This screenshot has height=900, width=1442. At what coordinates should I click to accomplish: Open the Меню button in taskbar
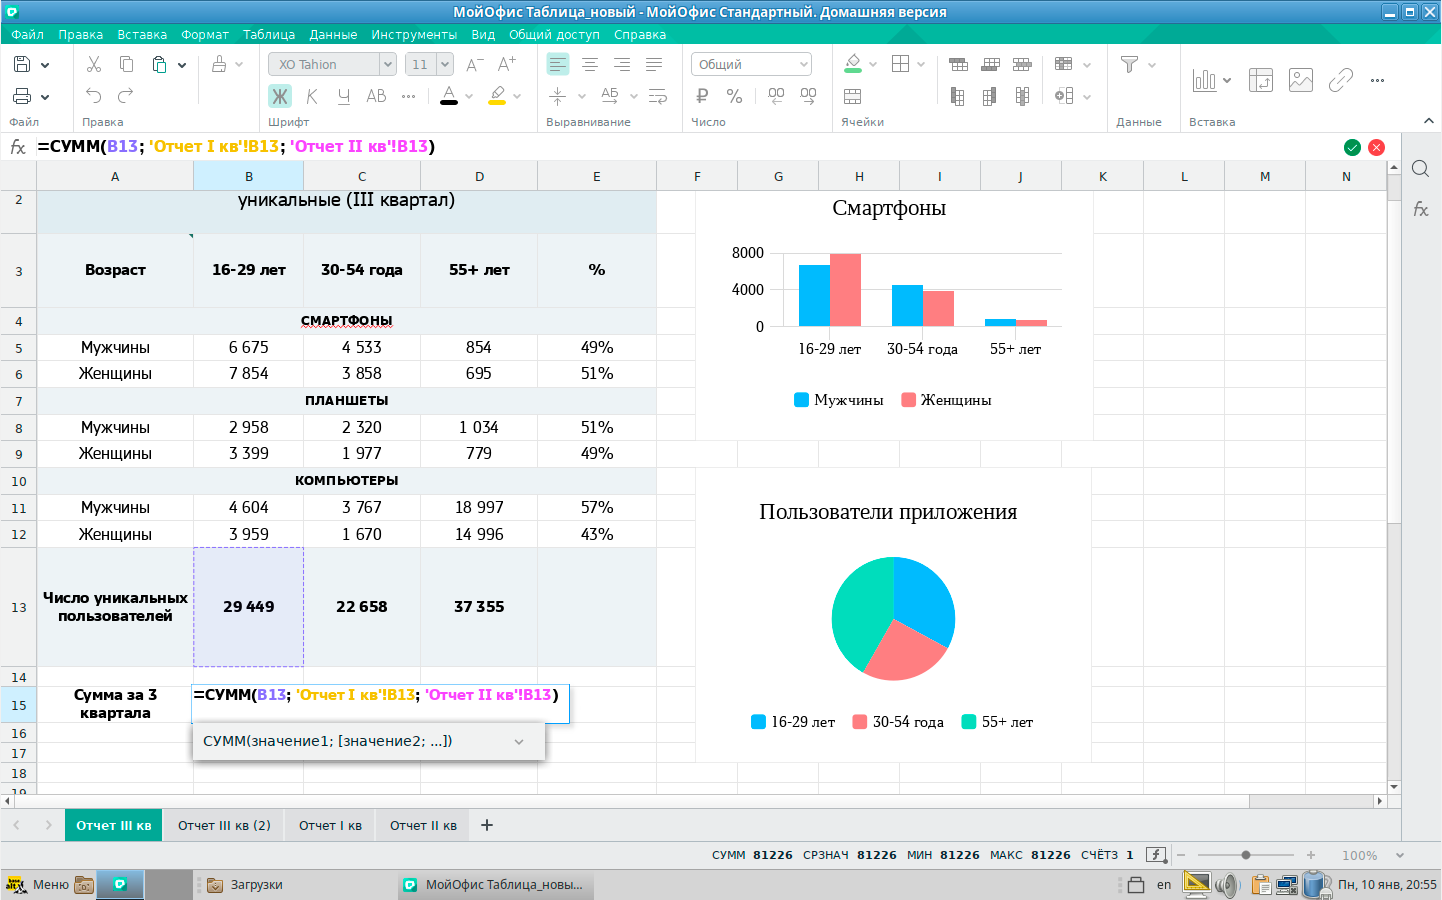point(38,884)
